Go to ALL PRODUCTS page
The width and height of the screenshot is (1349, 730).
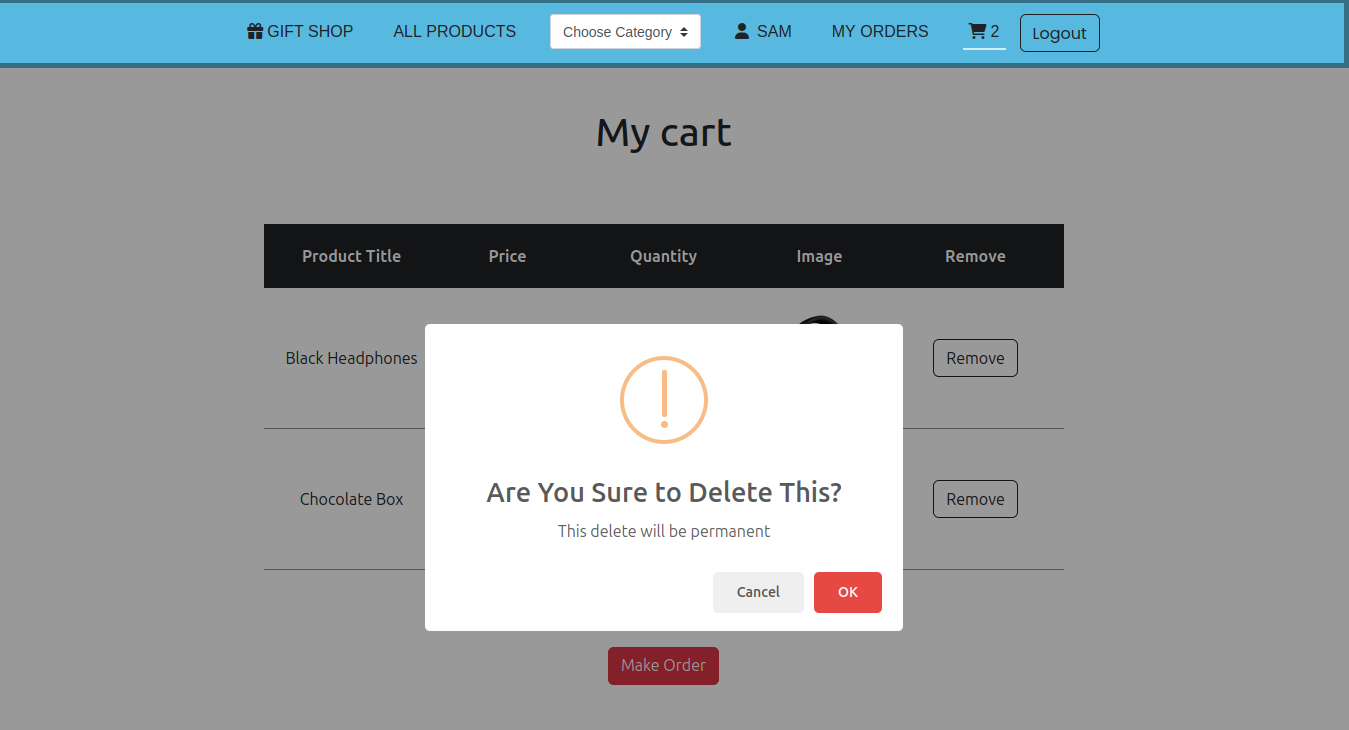click(454, 32)
